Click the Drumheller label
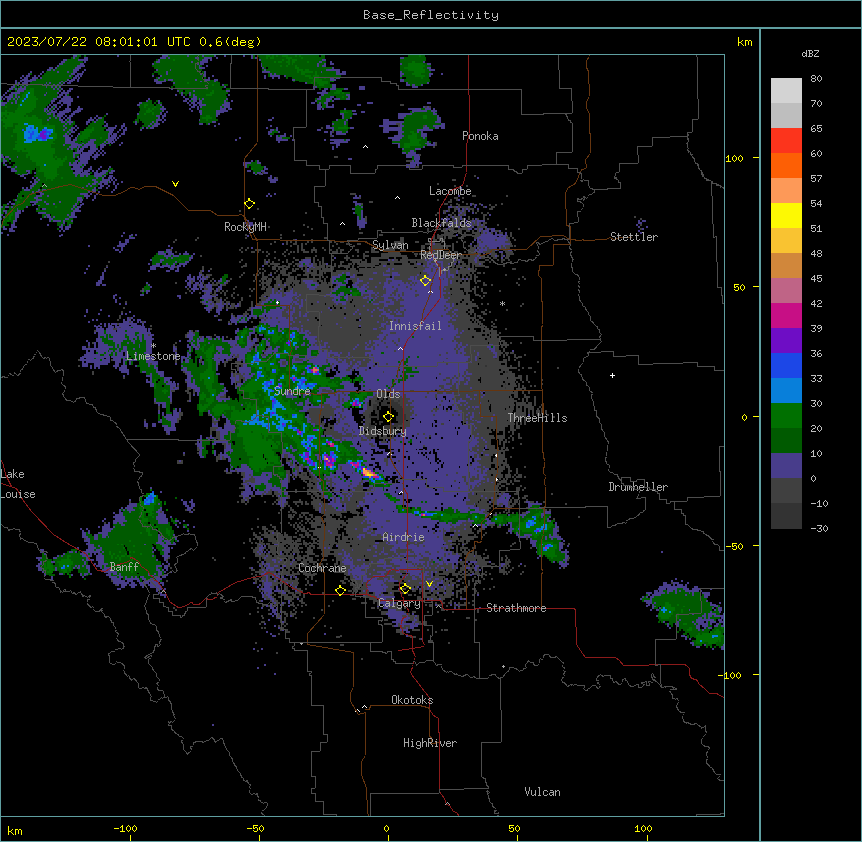 click(x=638, y=487)
